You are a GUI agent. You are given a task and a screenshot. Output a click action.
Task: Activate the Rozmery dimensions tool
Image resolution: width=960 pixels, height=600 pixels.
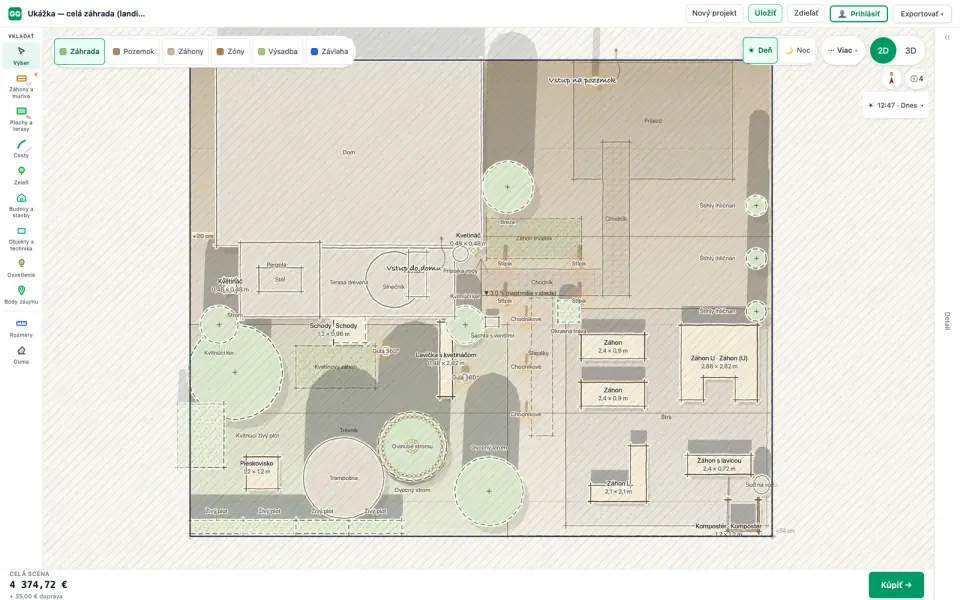[21, 328]
